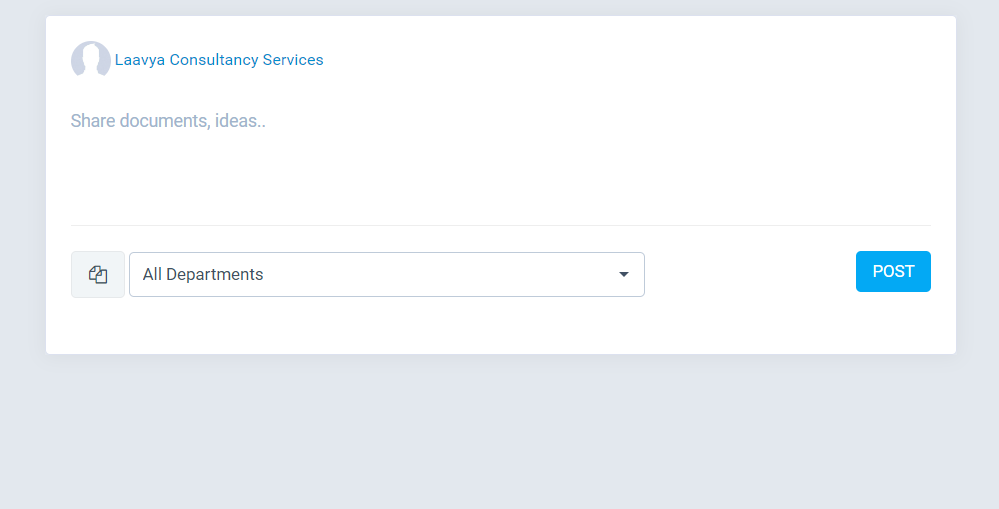Click the grey silhouette profile image
The image size is (999, 509).
91,59
